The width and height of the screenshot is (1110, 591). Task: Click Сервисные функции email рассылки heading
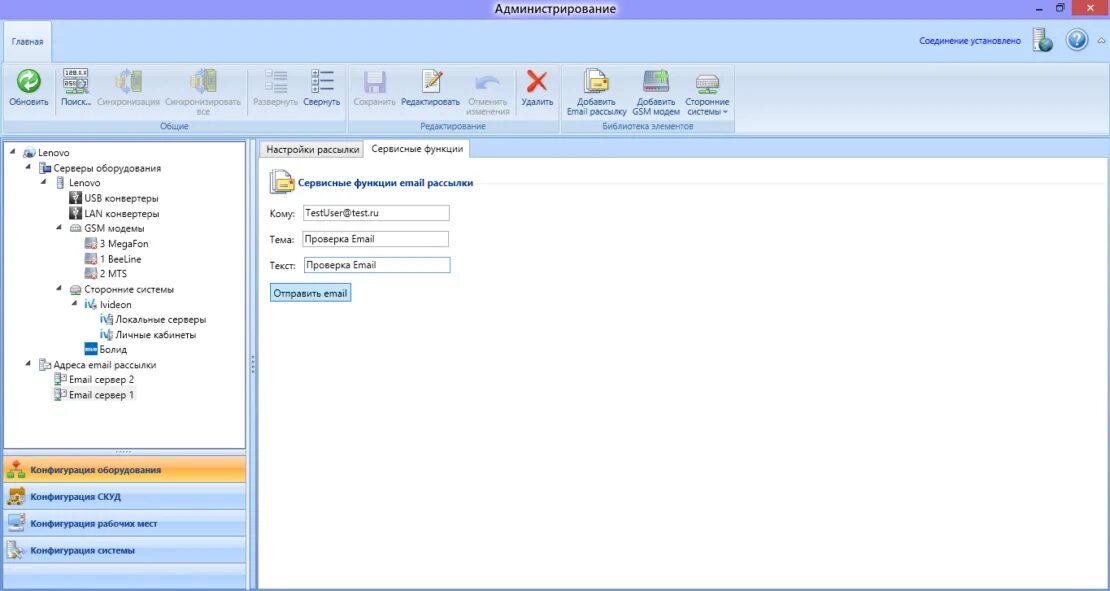click(385, 183)
